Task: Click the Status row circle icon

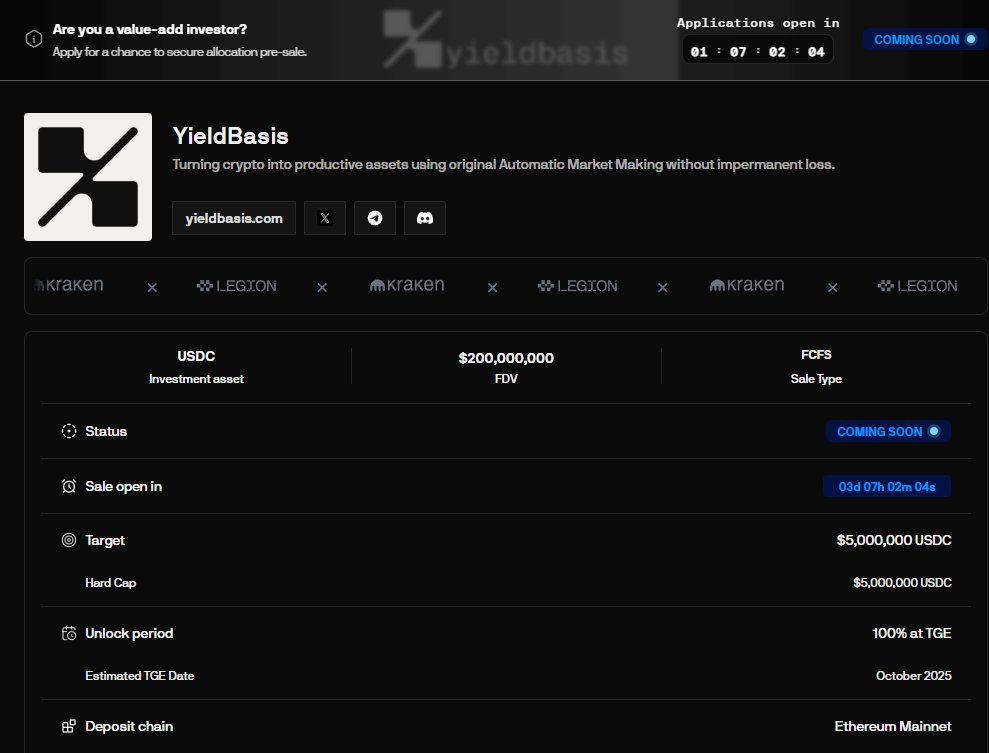Action: coord(69,431)
